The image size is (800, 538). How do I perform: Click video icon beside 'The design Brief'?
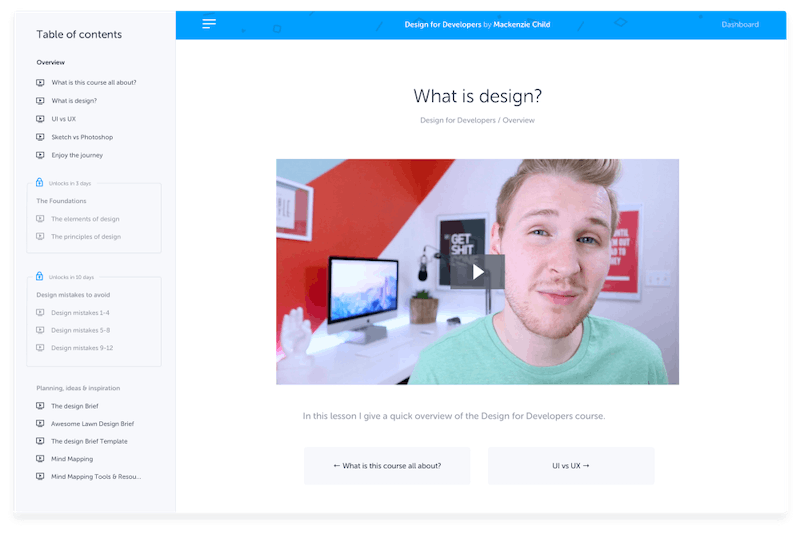40,406
